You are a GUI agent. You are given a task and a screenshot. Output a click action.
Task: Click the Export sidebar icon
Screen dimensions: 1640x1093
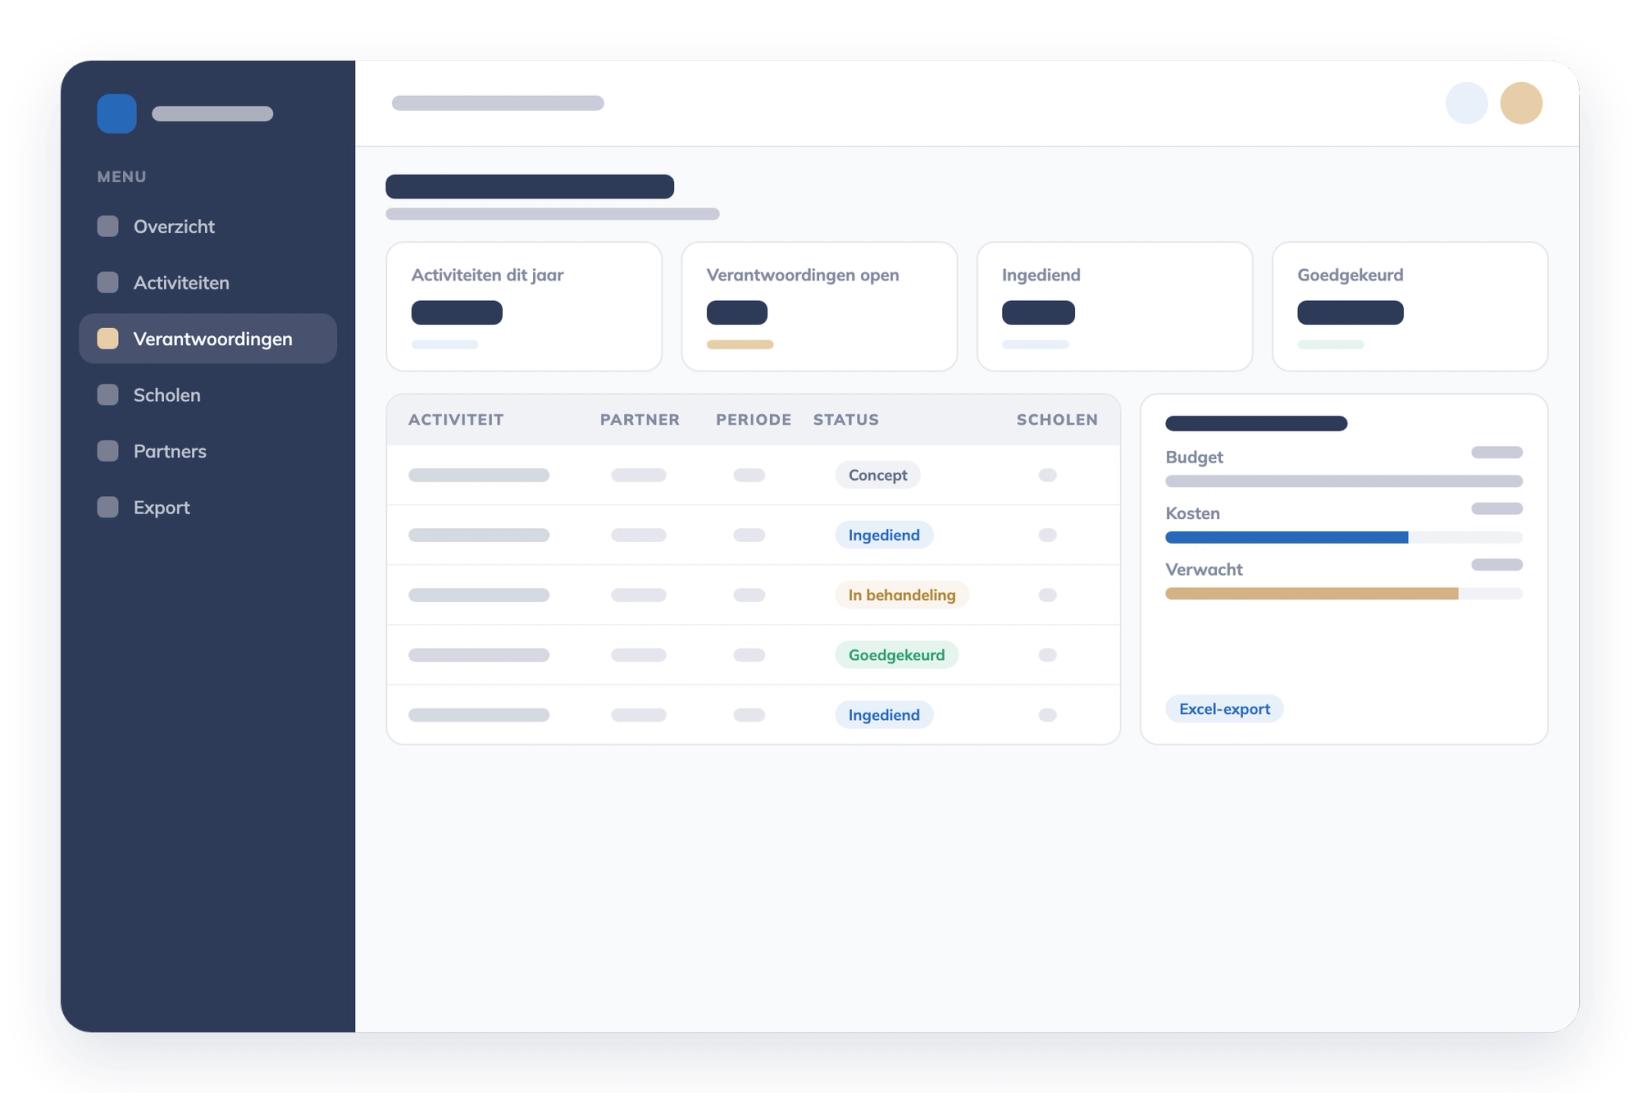[x=108, y=506]
